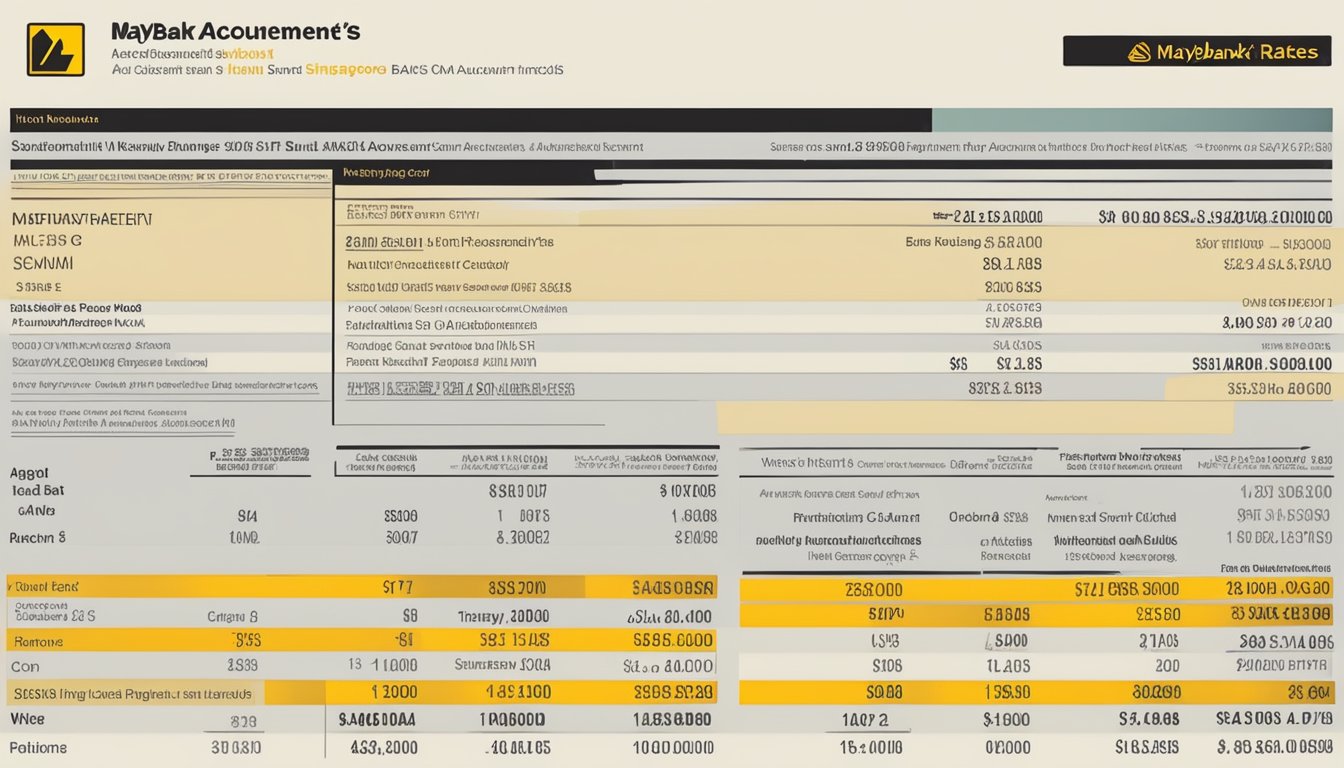Select the Rentoins highlighted yellow row
The height and width of the screenshot is (768, 1344).
[x=36, y=642]
